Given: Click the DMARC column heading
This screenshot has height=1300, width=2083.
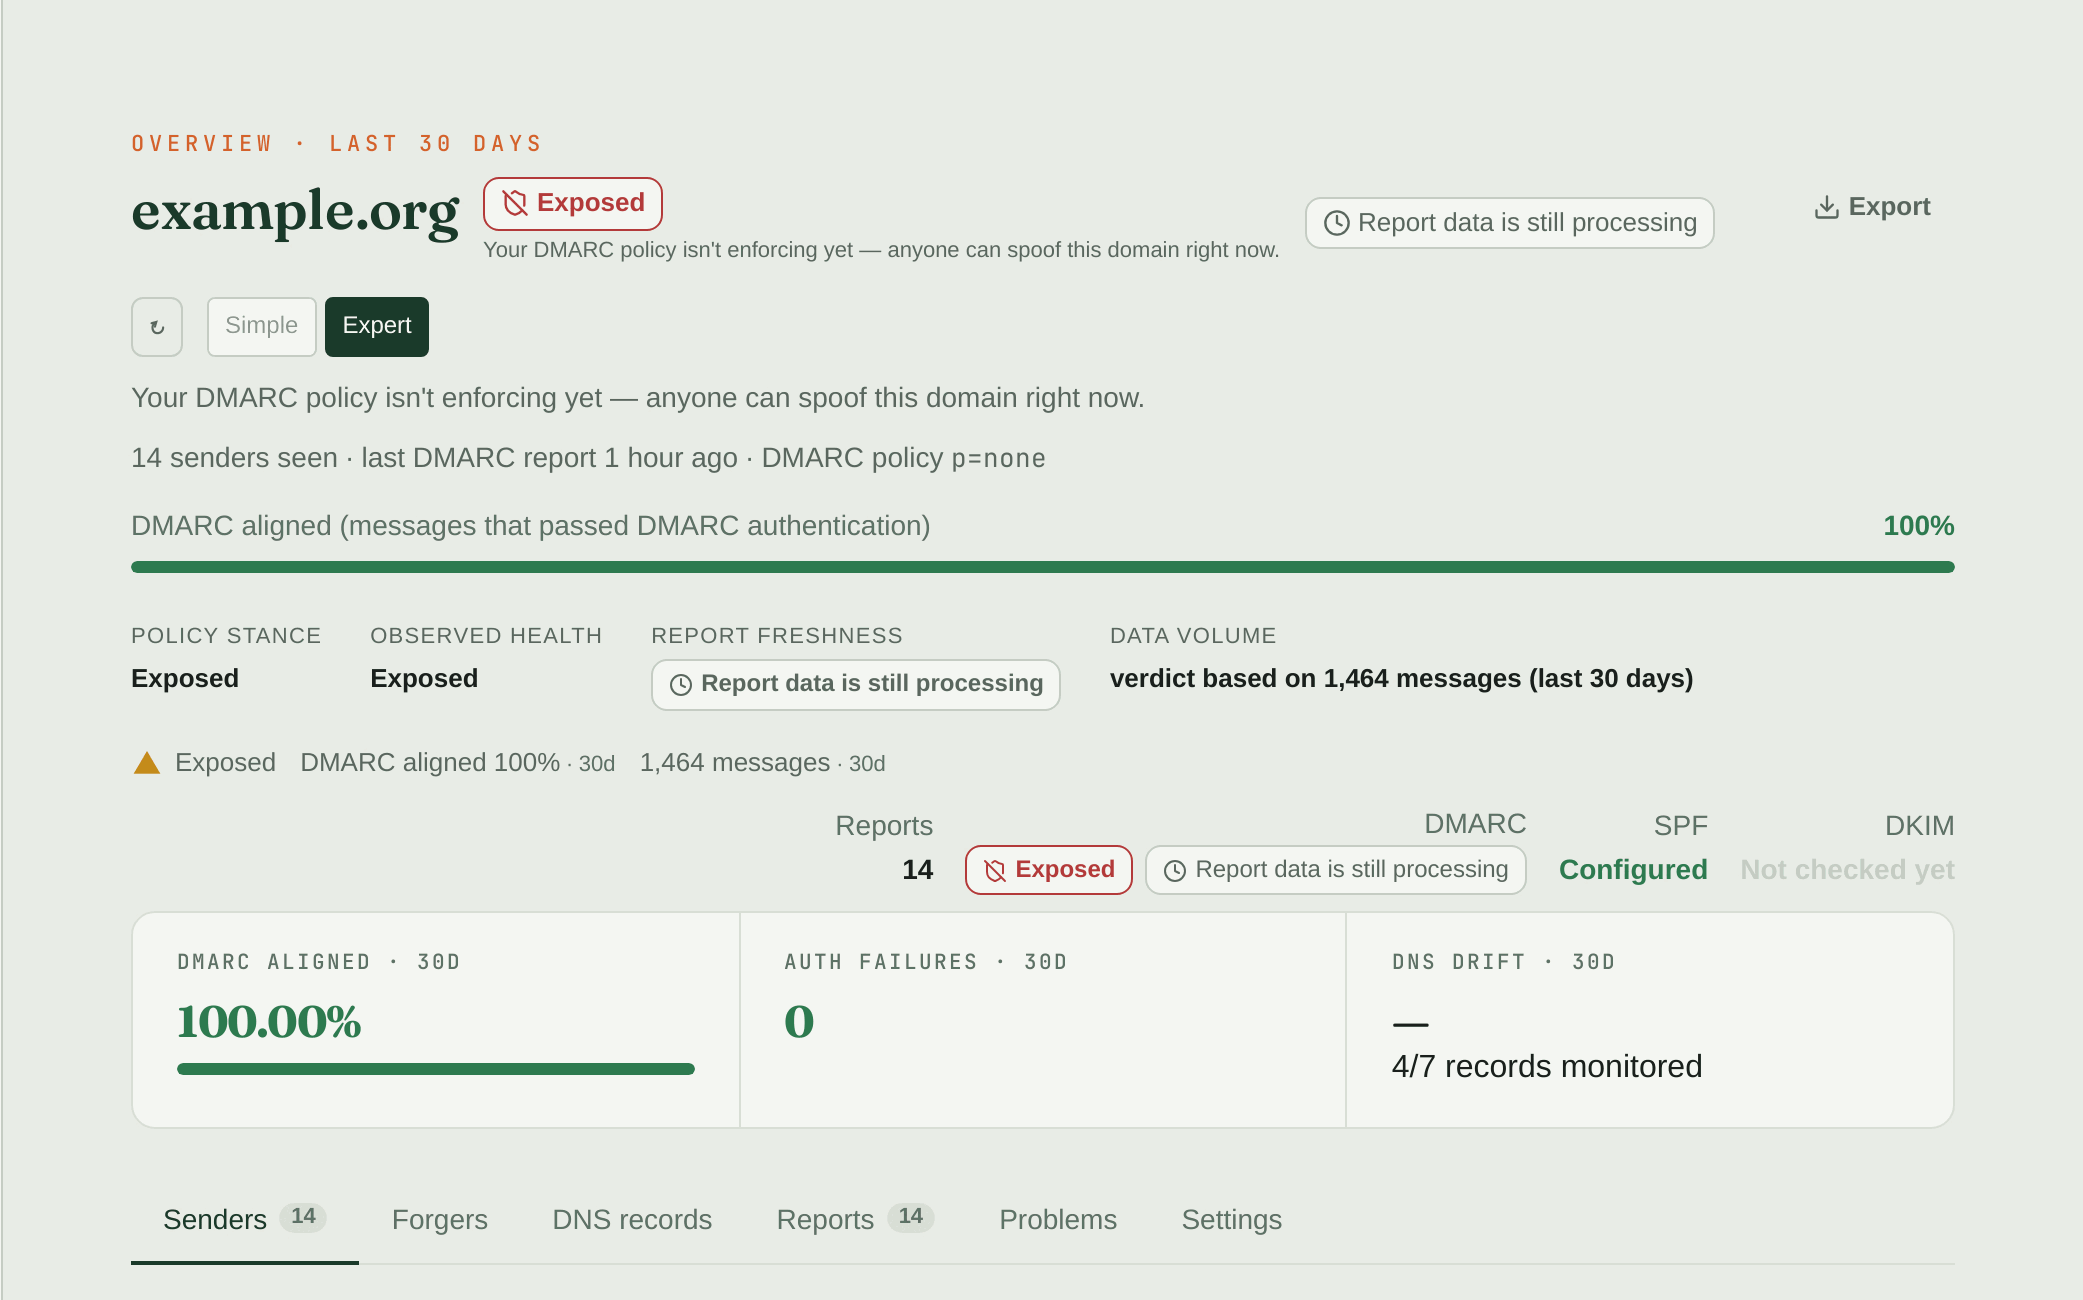Looking at the screenshot, I should click(x=1475, y=824).
